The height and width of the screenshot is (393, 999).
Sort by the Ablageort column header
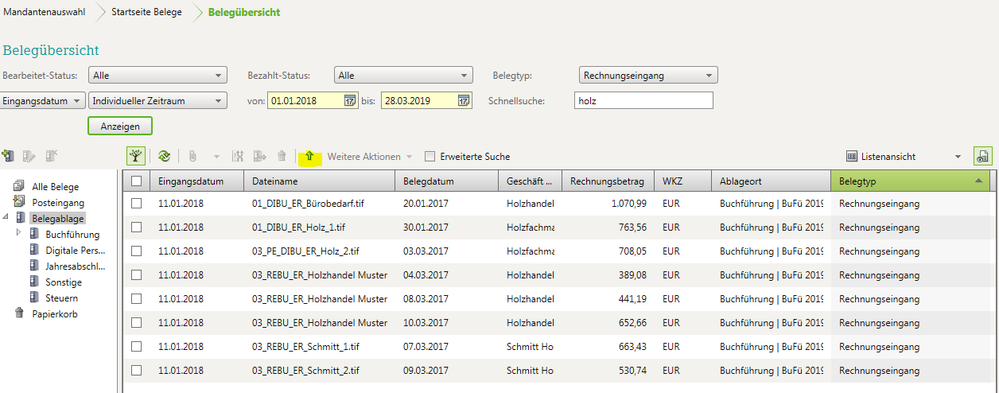pos(771,181)
